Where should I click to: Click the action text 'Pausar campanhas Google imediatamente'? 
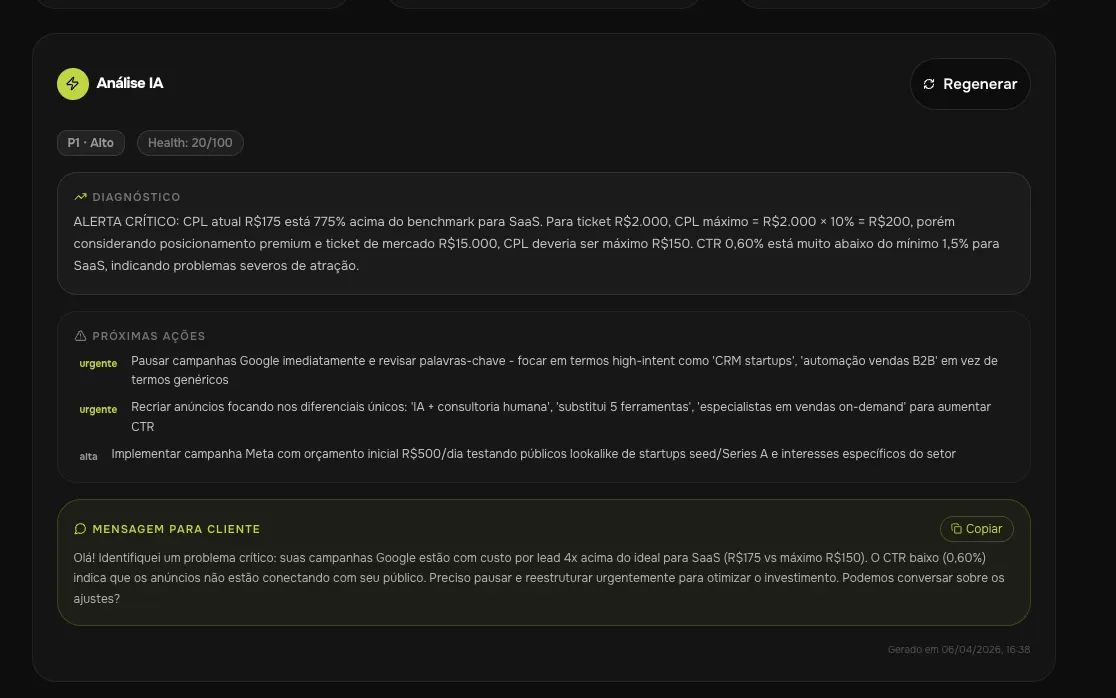tap(564, 370)
